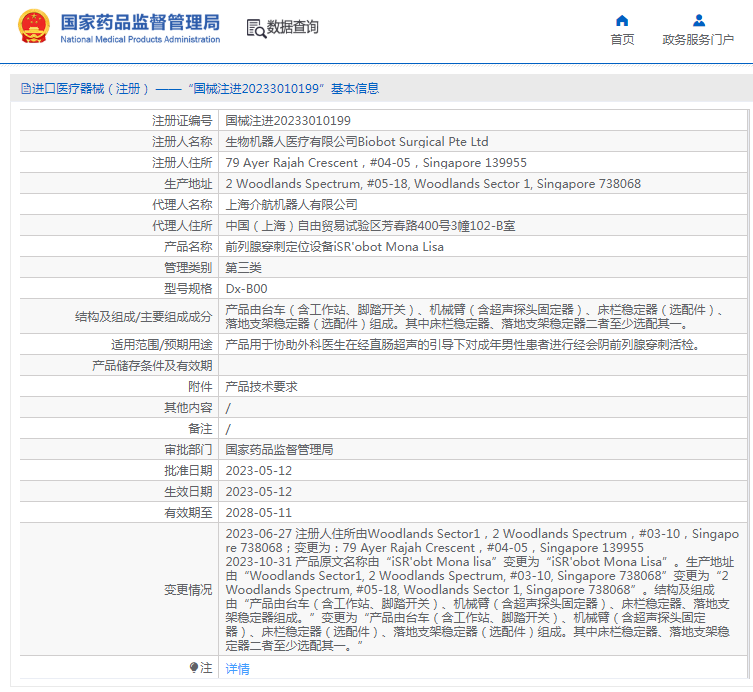Click the 有效期至 row label
Image resolution: width=753 pixels, height=692 pixels.
(188, 513)
